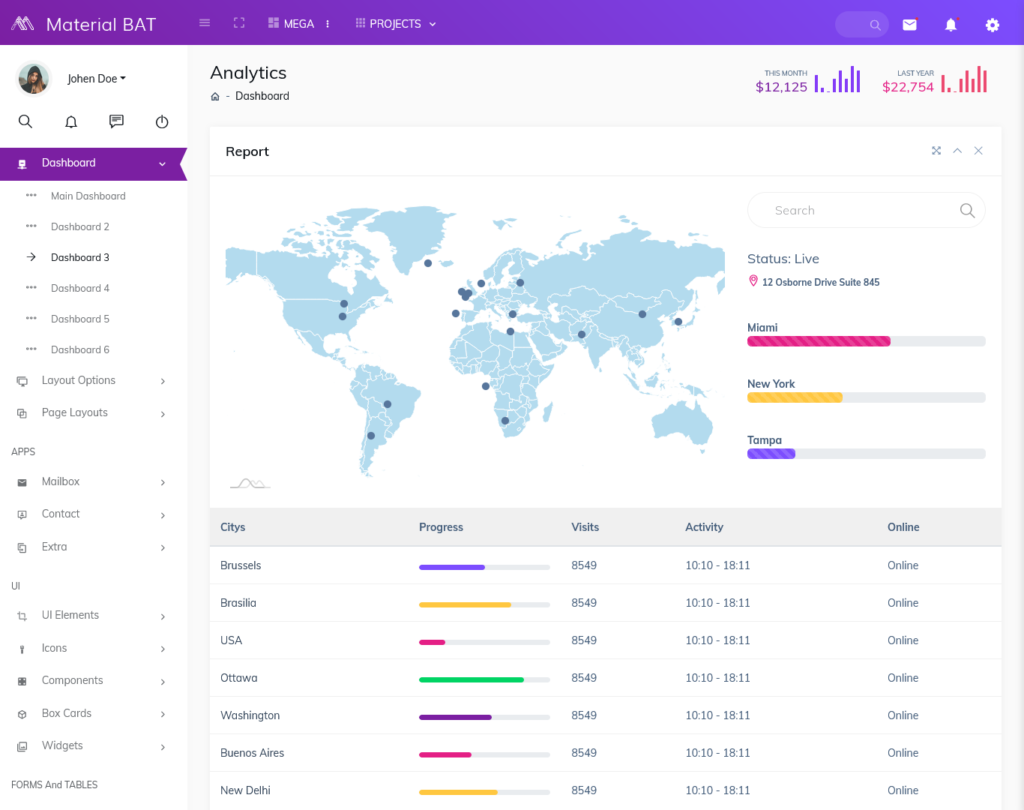This screenshot has width=1024, height=810.
Task: Select Dashboard 5 in the sidebar
Action: coord(80,318)
